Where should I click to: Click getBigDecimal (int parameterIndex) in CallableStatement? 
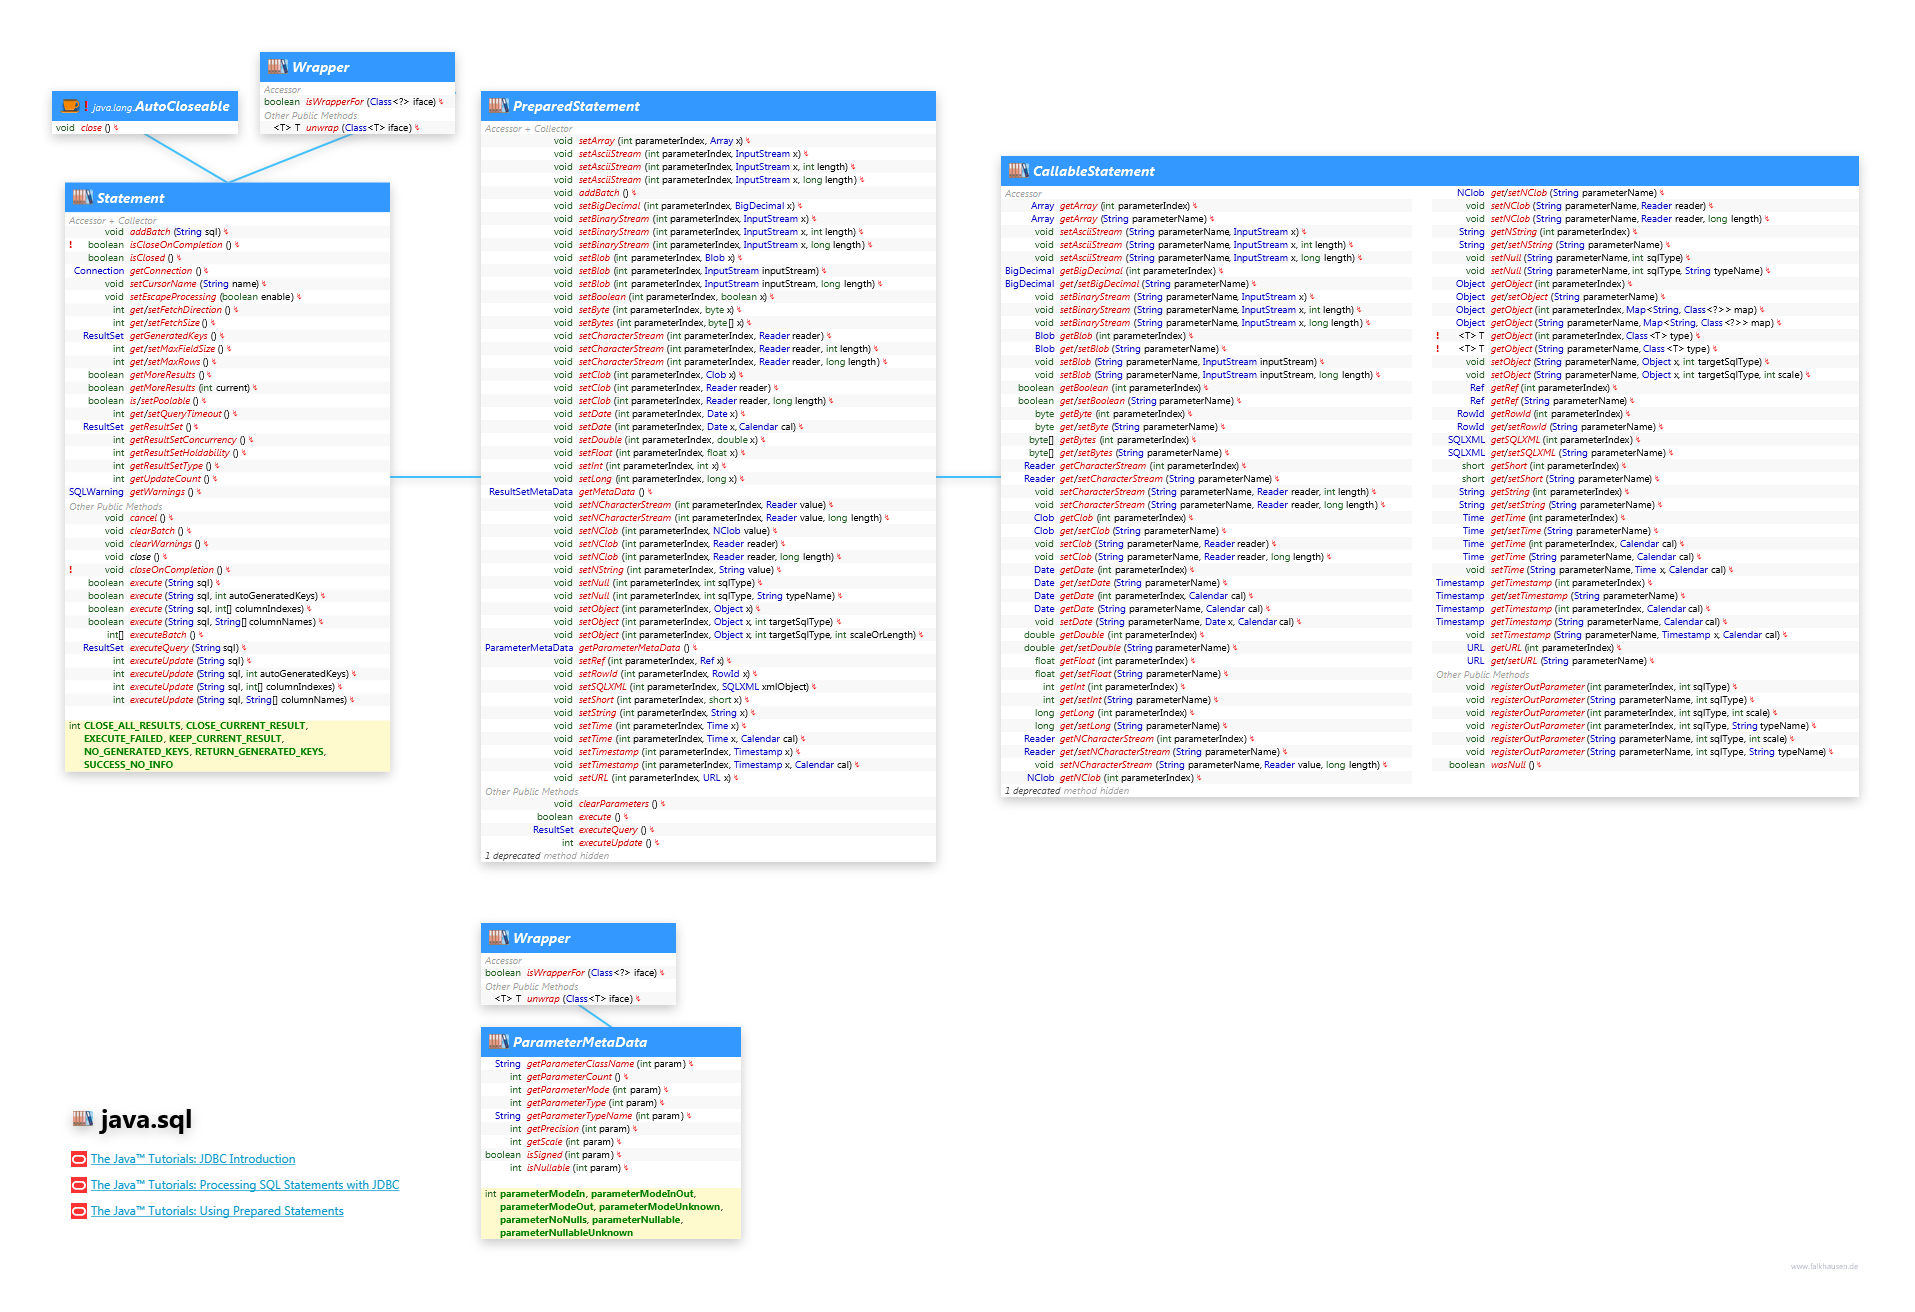tap(1138, 271)
